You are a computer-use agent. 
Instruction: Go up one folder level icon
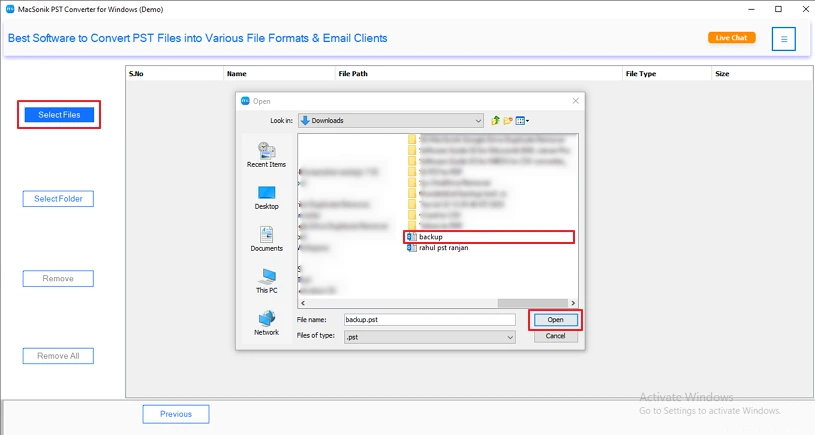click(x=495, y=121)
